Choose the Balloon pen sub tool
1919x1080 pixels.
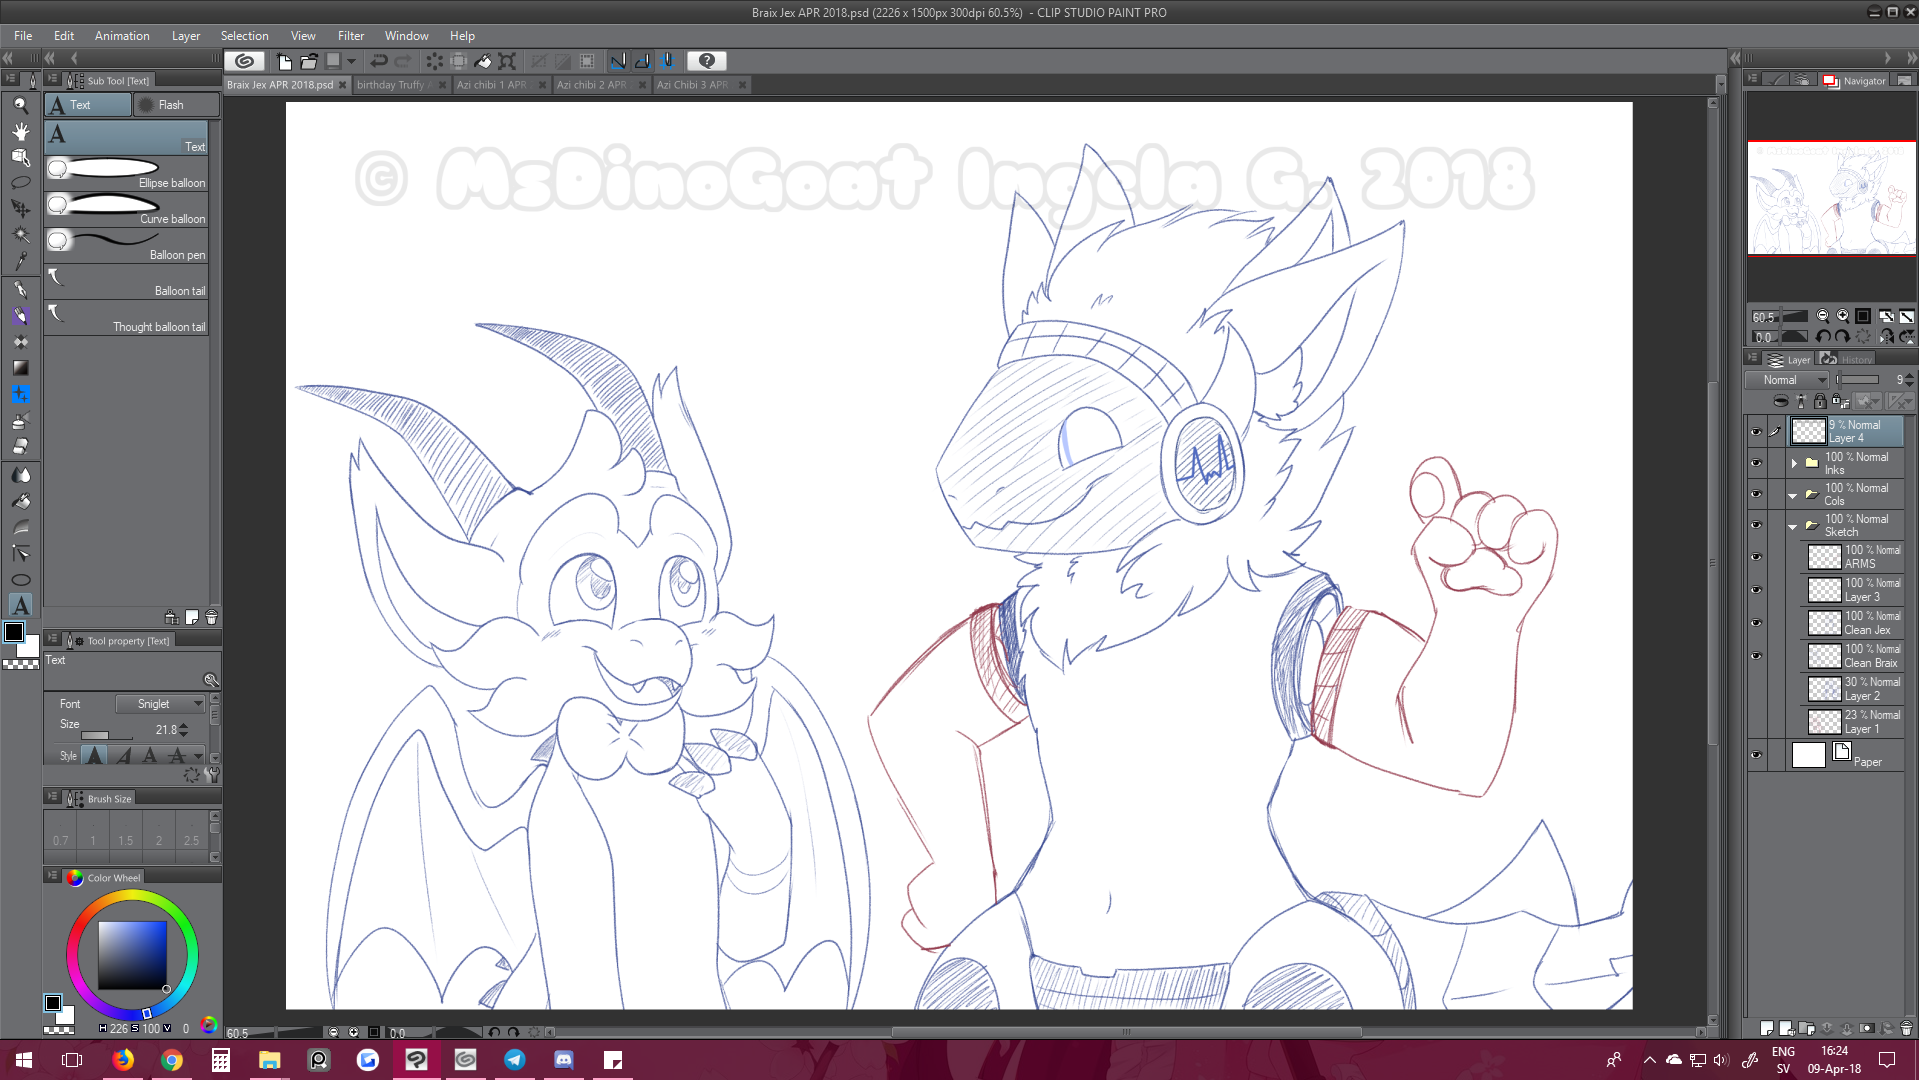pyautogui.click(x=126, y=246)
